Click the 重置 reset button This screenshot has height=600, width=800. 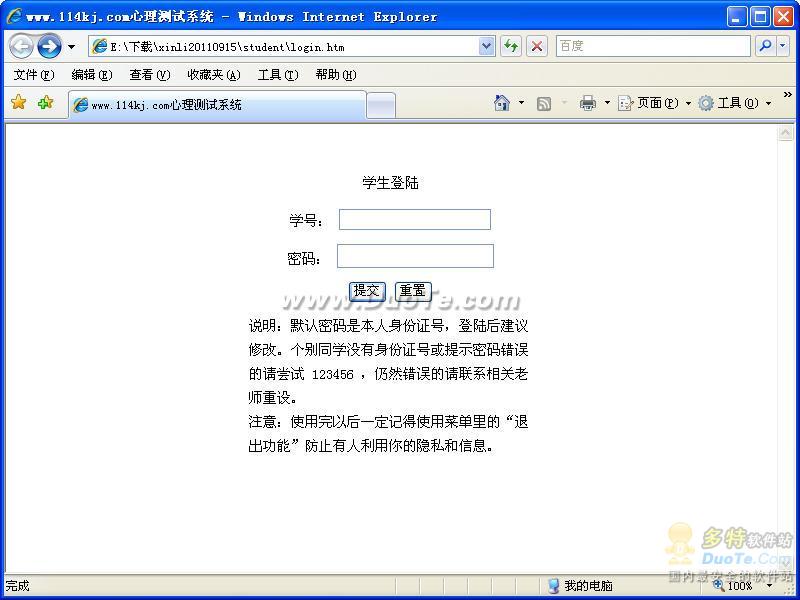click(413, 291)
